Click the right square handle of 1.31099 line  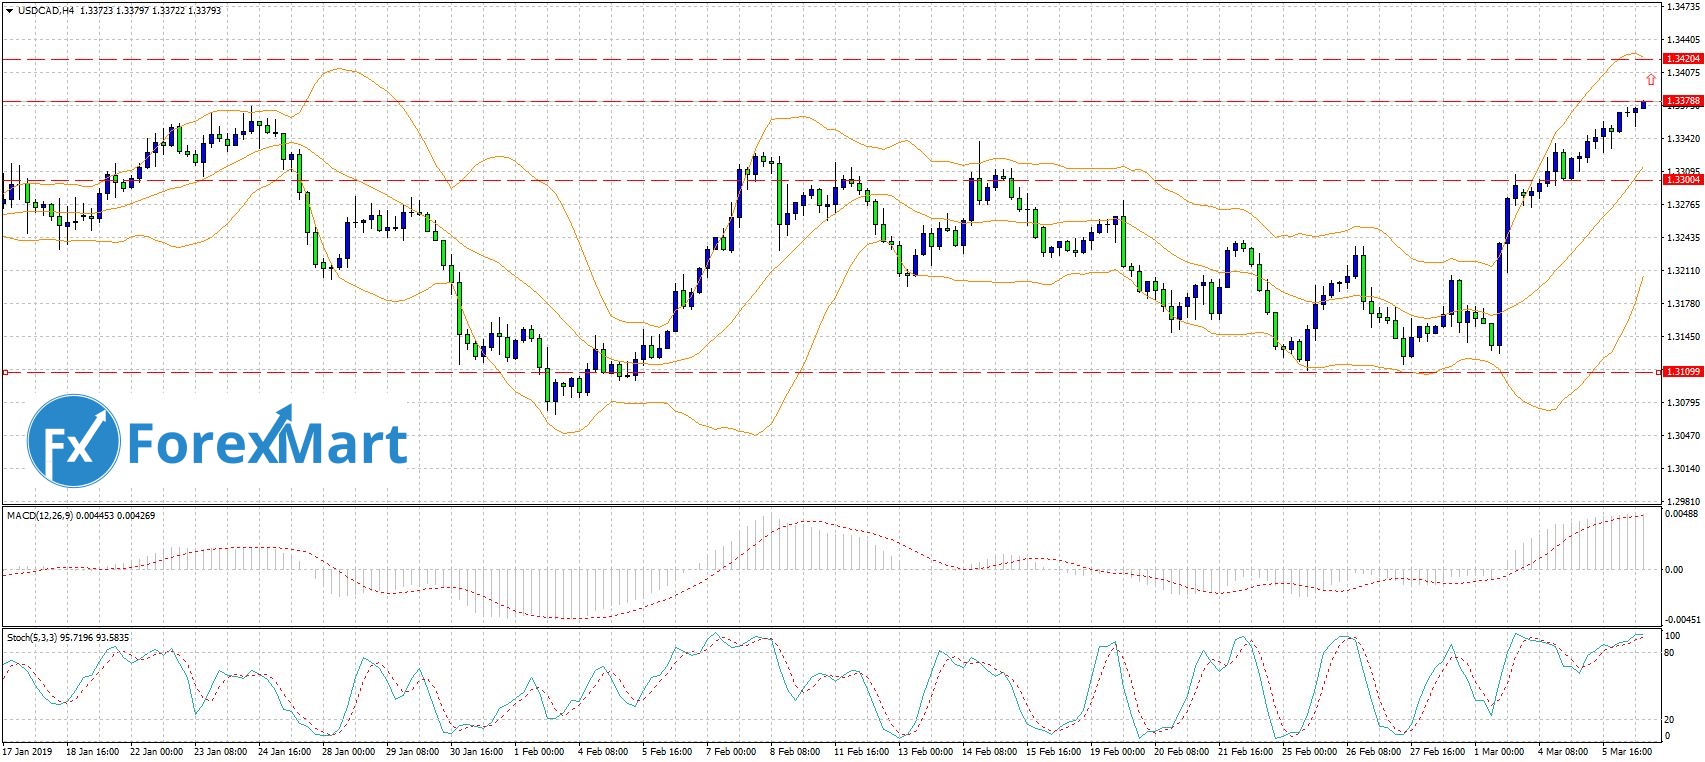(x=1659, y=372)
